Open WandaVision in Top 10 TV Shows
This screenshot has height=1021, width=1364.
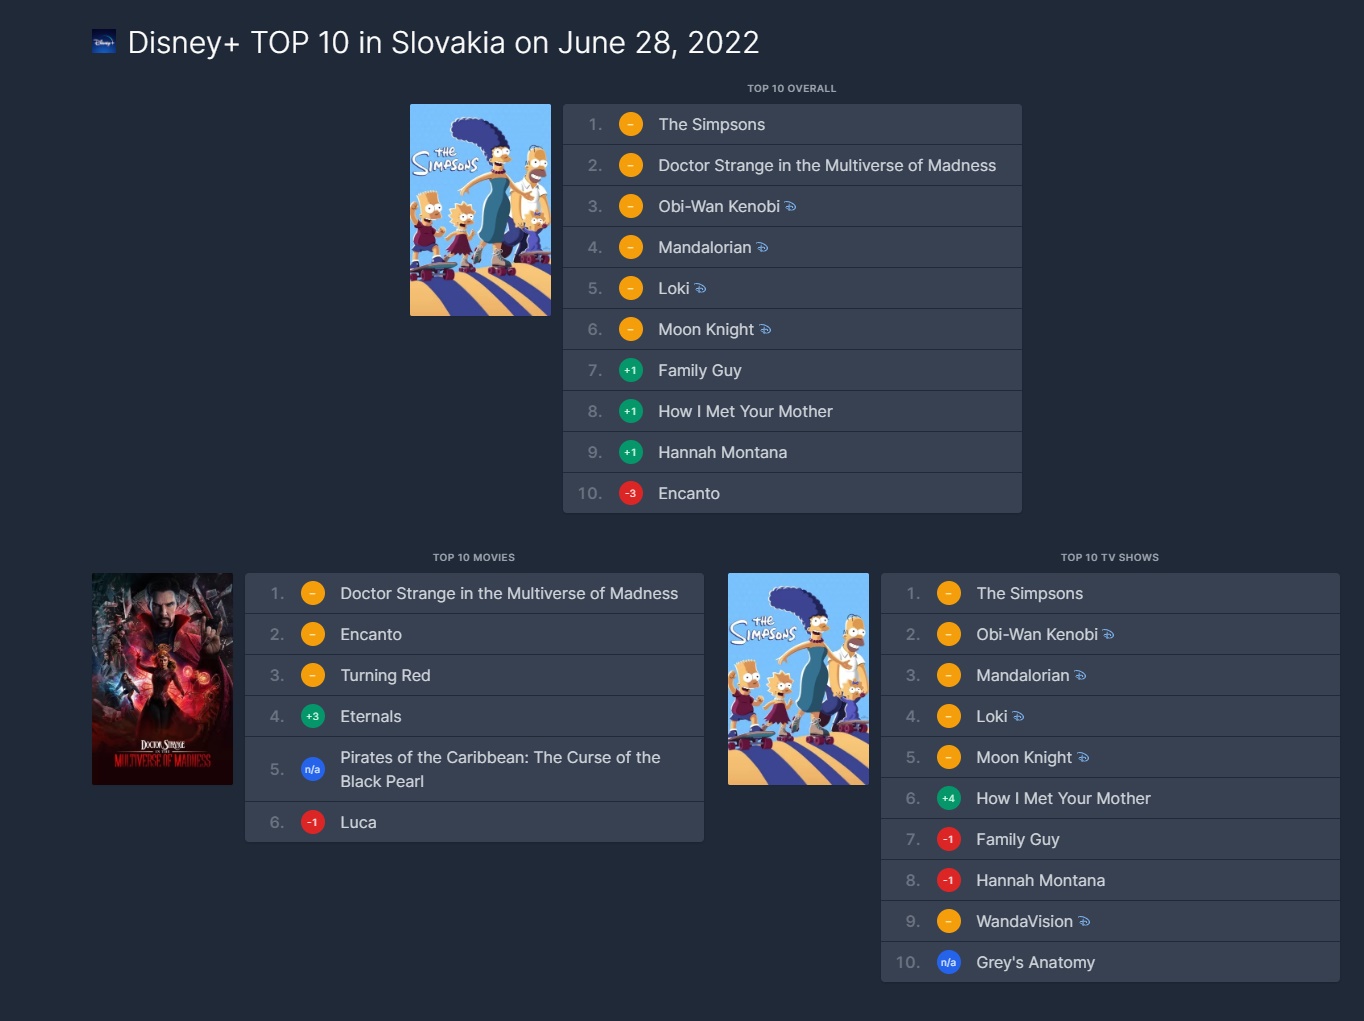[1024, 921]
